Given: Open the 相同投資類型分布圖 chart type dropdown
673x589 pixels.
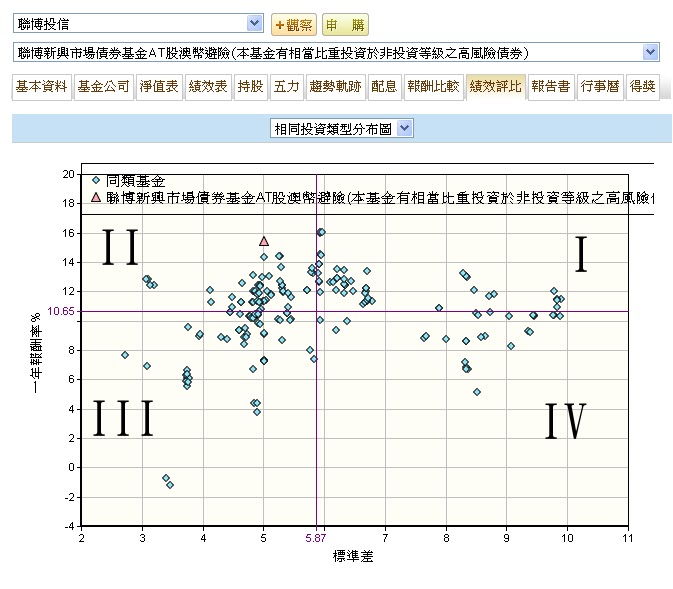Looking at the screenshot, I should pos(342,128).
